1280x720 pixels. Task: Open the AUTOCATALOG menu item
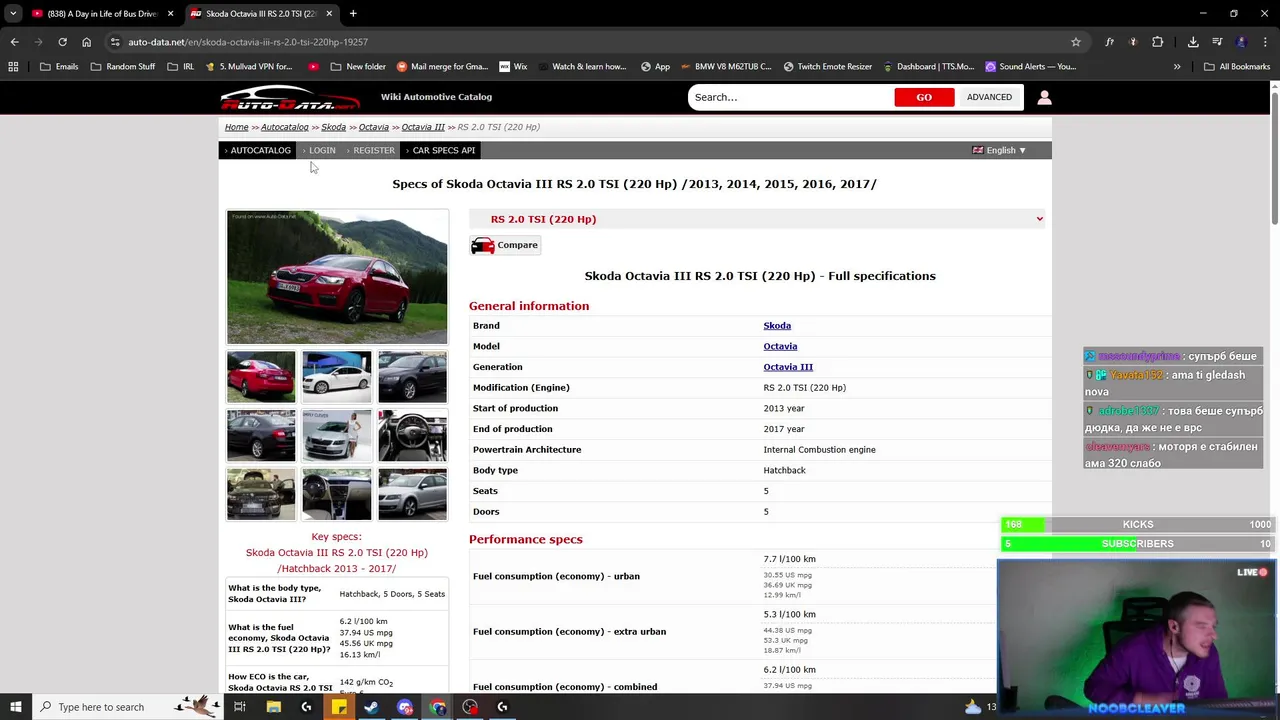tap(260, 150)
